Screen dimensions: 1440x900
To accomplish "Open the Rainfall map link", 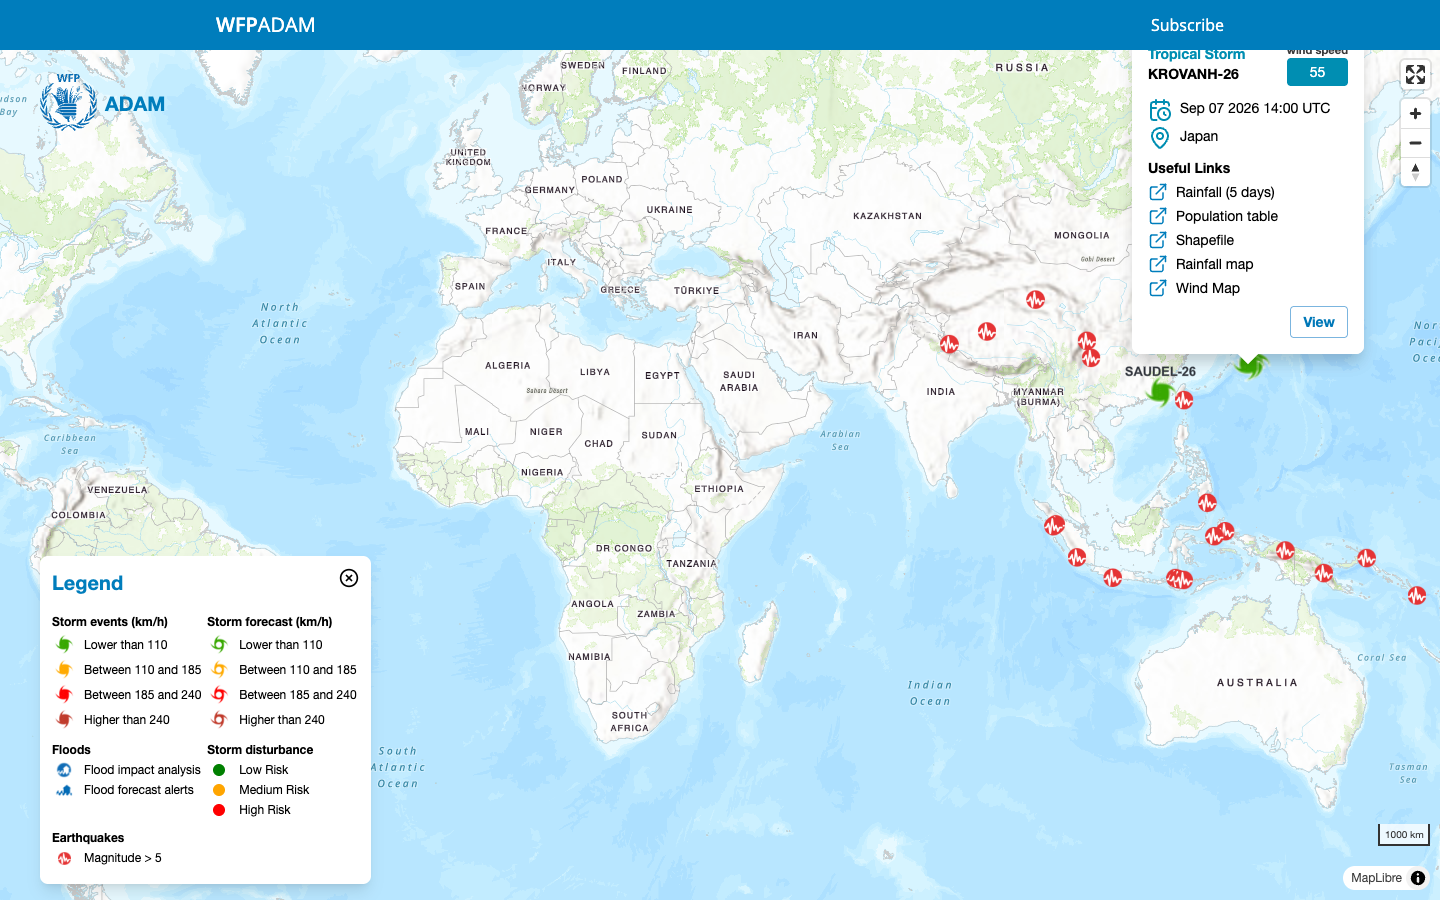I will (x=1214, y=264).
